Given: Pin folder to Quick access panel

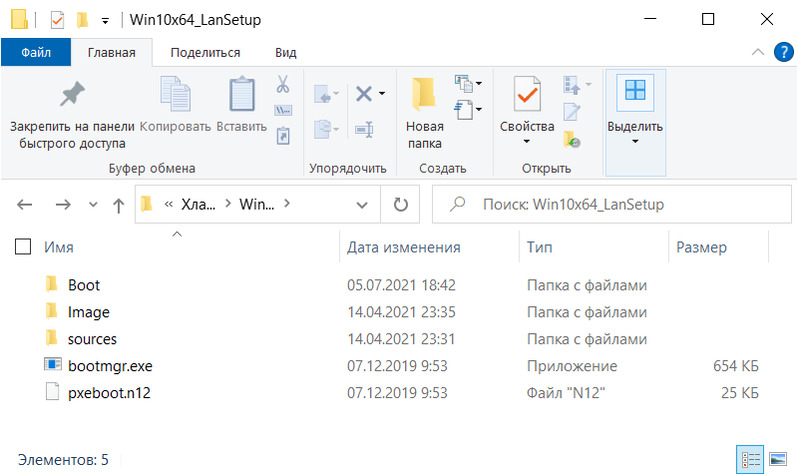Looking at the screenshot, I should [x=72, y=113].
